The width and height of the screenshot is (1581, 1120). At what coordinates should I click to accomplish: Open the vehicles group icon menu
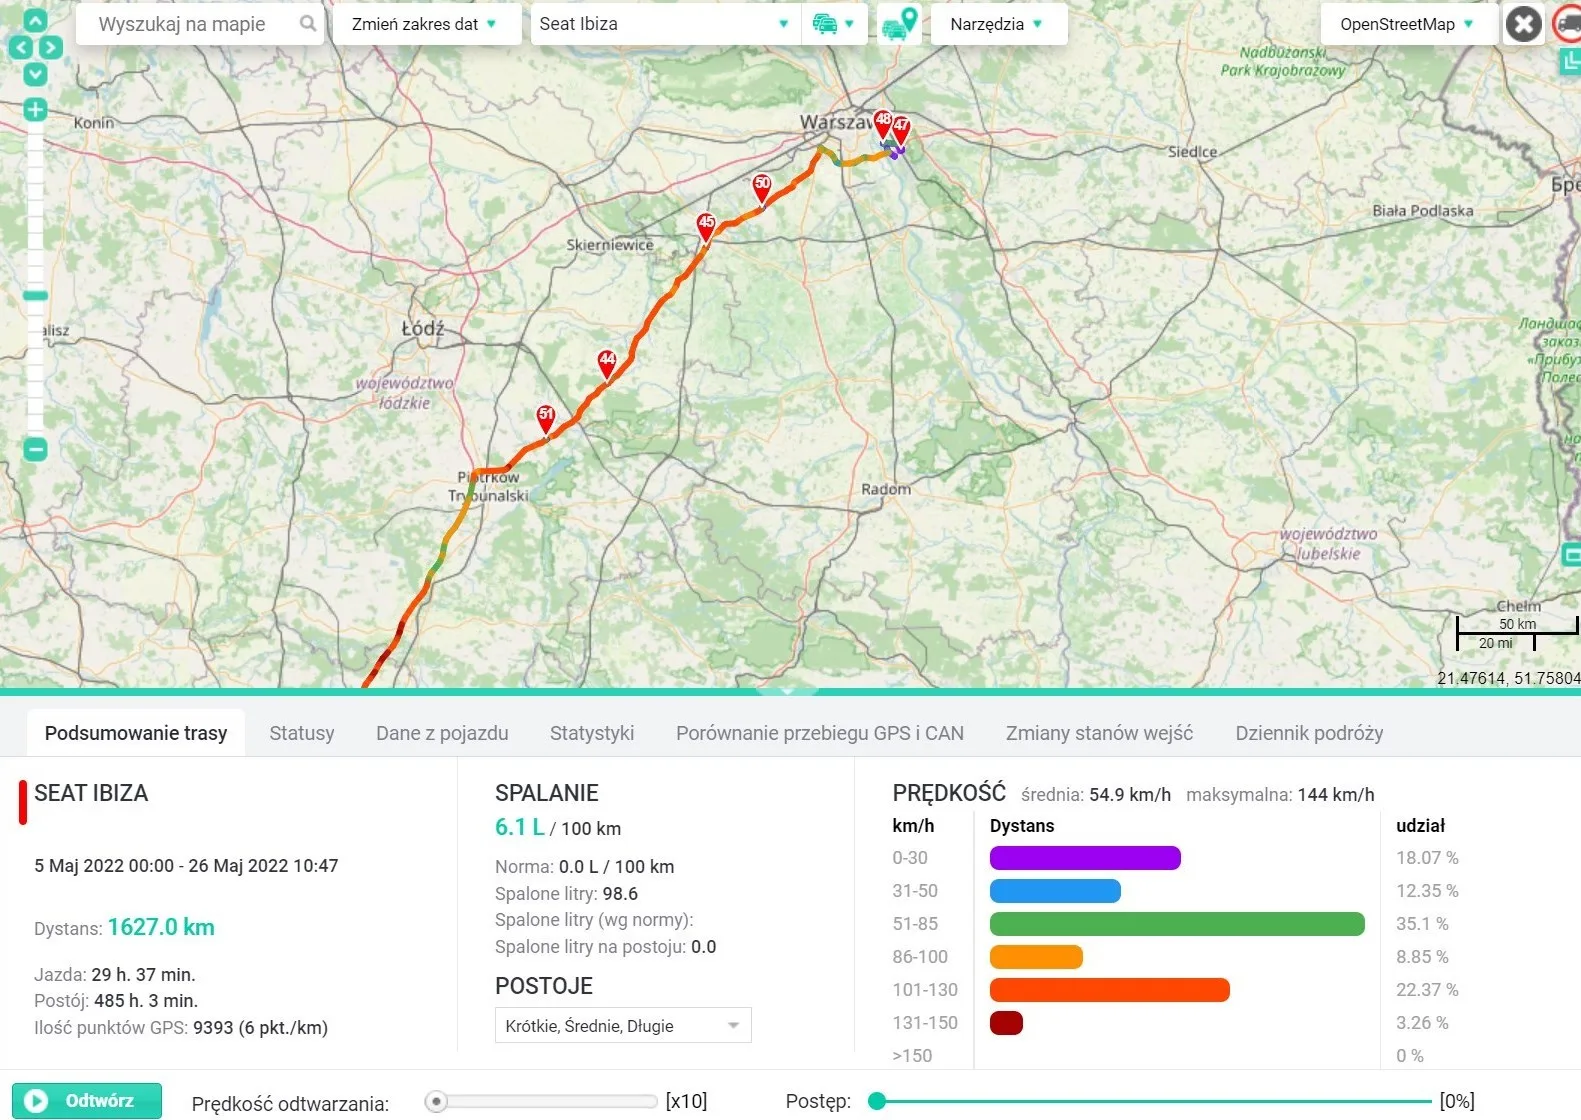(x=834, y=24)
